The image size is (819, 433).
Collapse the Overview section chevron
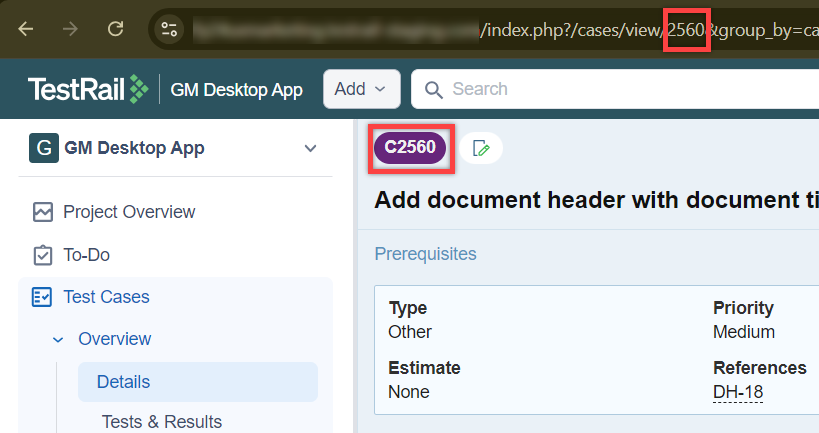coord(58,339)
